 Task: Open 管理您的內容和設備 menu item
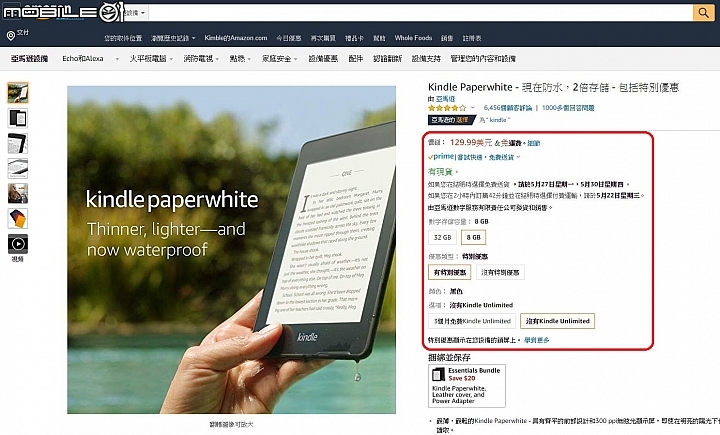(x=483, y=59)
